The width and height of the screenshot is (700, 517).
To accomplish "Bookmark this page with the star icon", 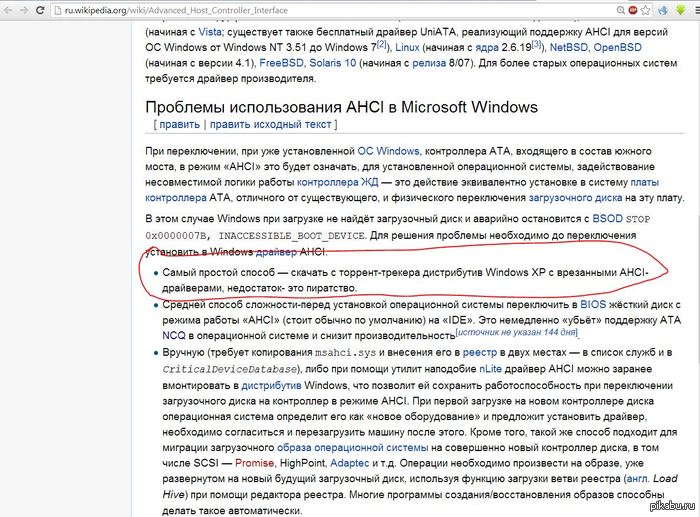I will (646, 10).
